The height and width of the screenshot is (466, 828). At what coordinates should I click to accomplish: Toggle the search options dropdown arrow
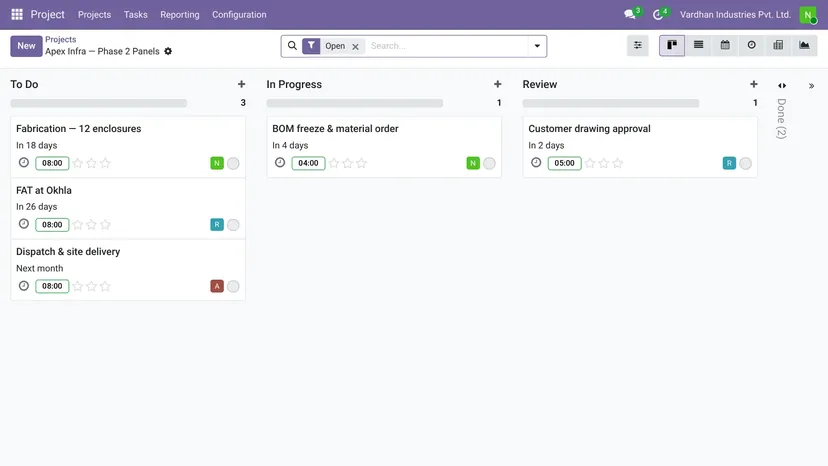(537, 46)
